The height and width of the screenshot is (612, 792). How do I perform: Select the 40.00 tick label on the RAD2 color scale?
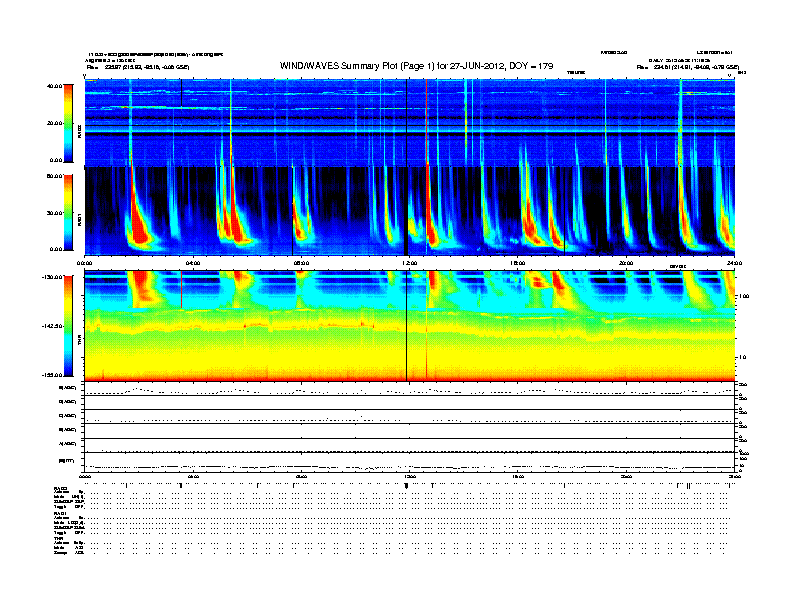point(55,86)
